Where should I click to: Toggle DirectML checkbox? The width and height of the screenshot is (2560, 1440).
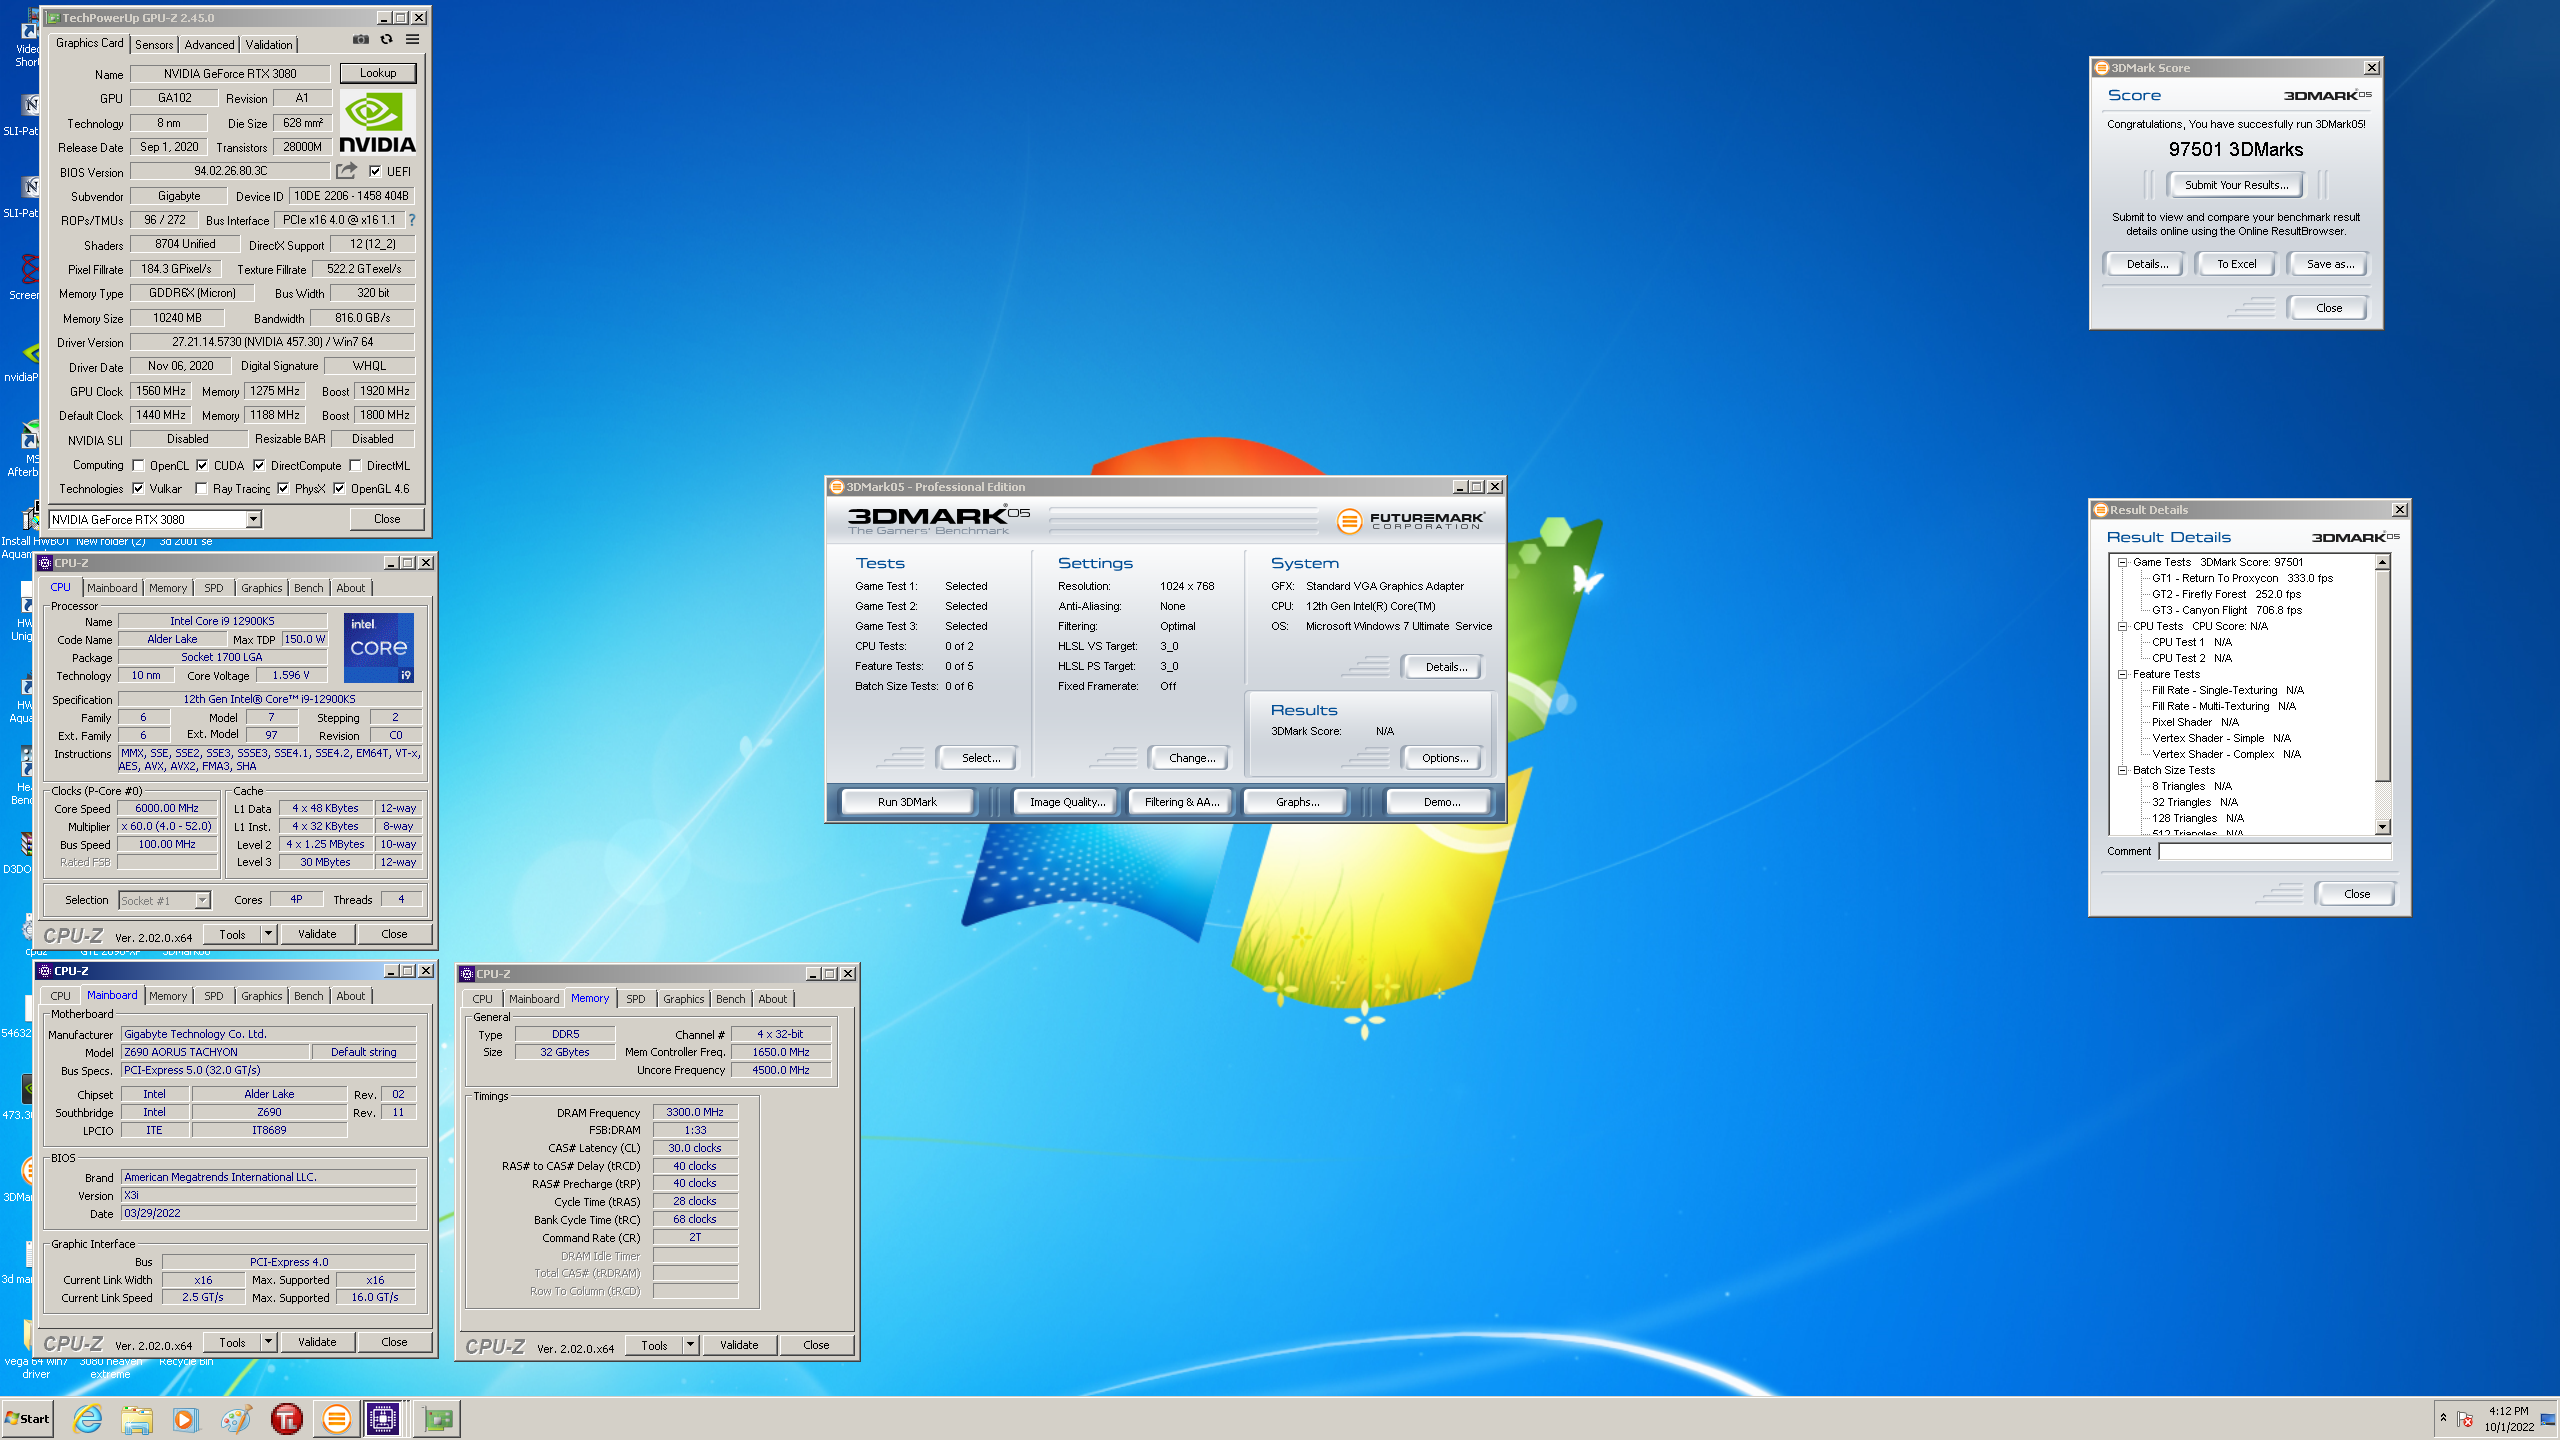point(355,465)
